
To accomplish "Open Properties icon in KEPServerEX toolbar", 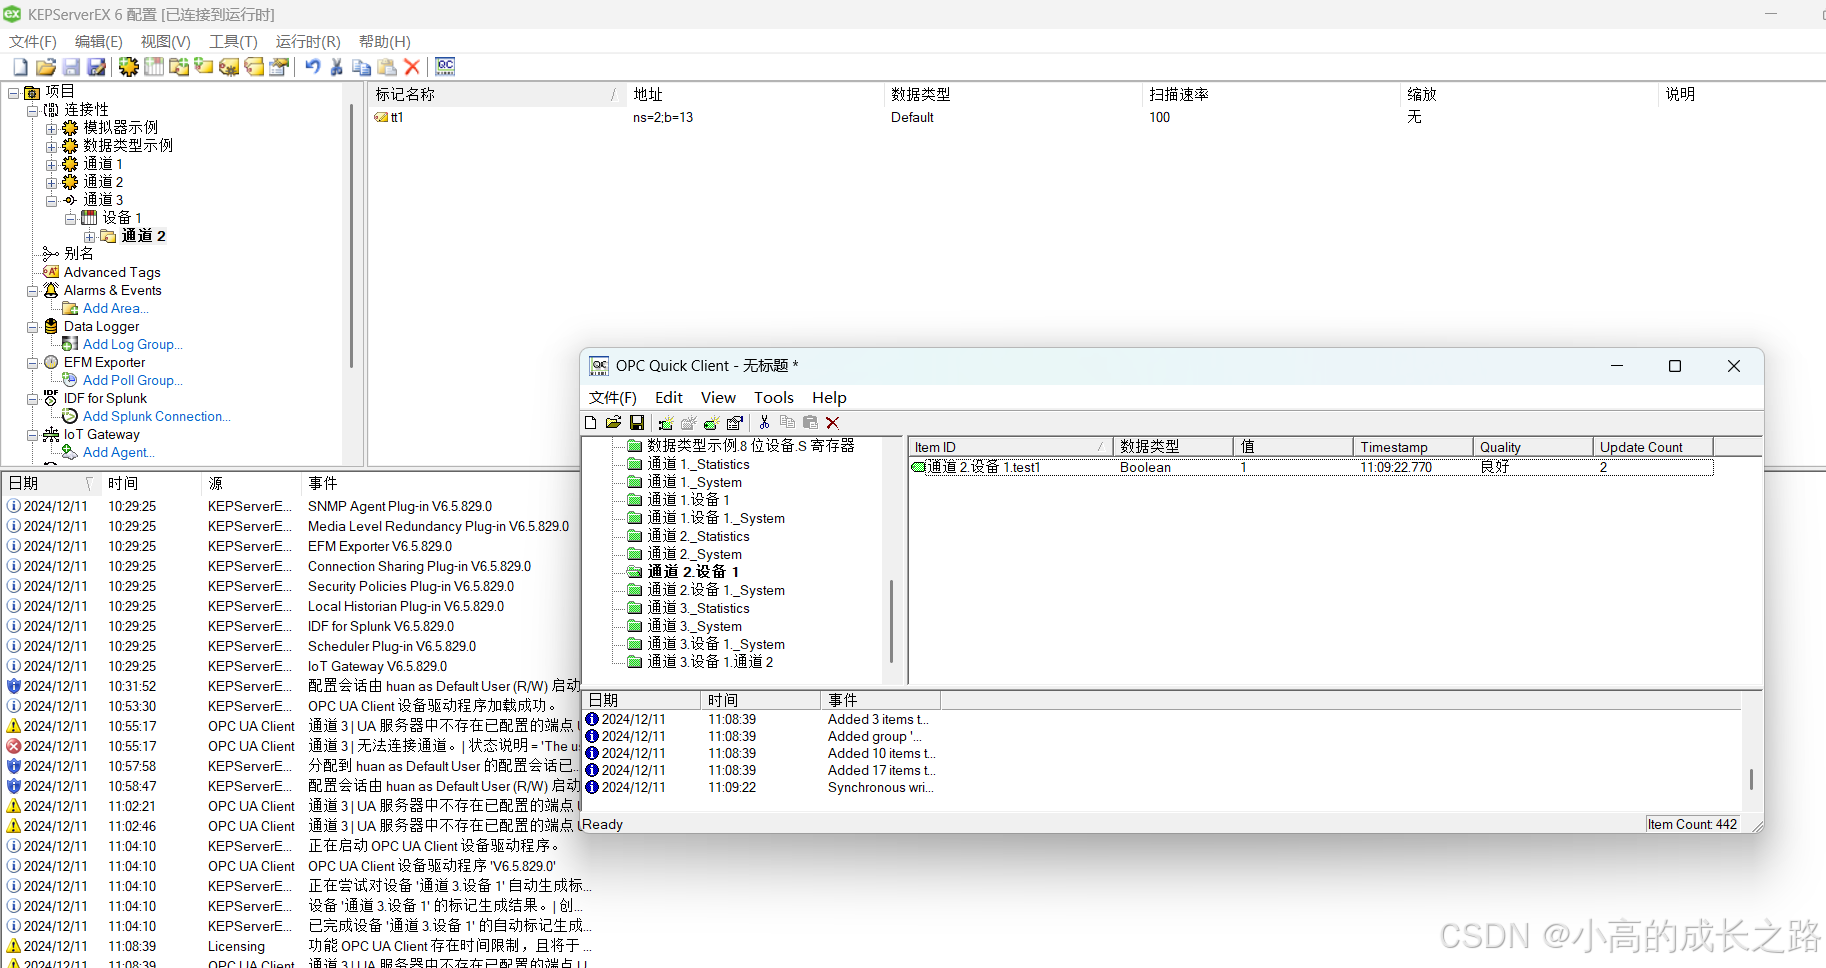I will 279,67.
